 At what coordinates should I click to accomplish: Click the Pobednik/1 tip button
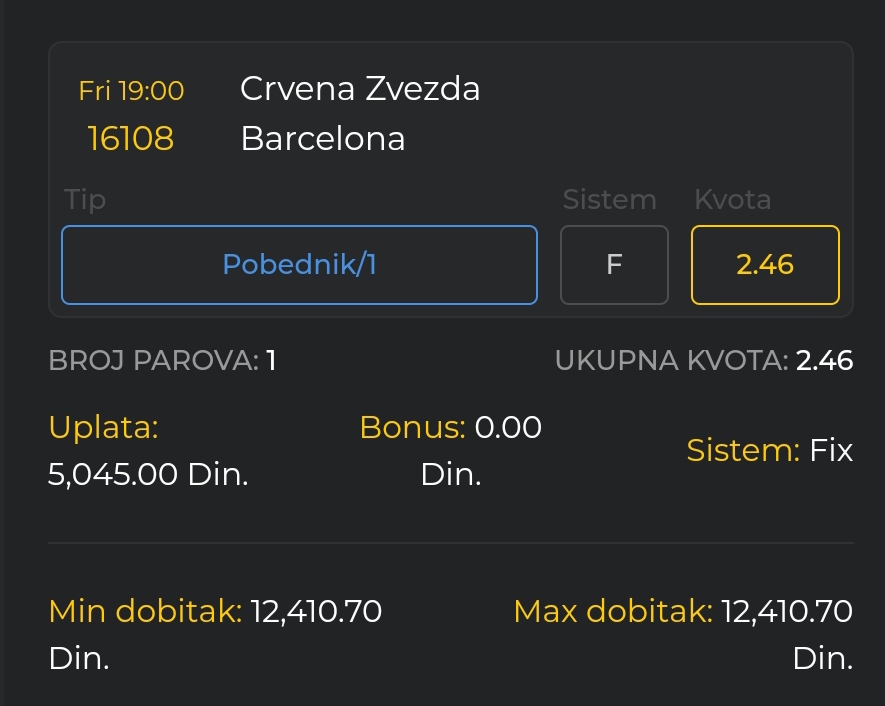(299, 265)
